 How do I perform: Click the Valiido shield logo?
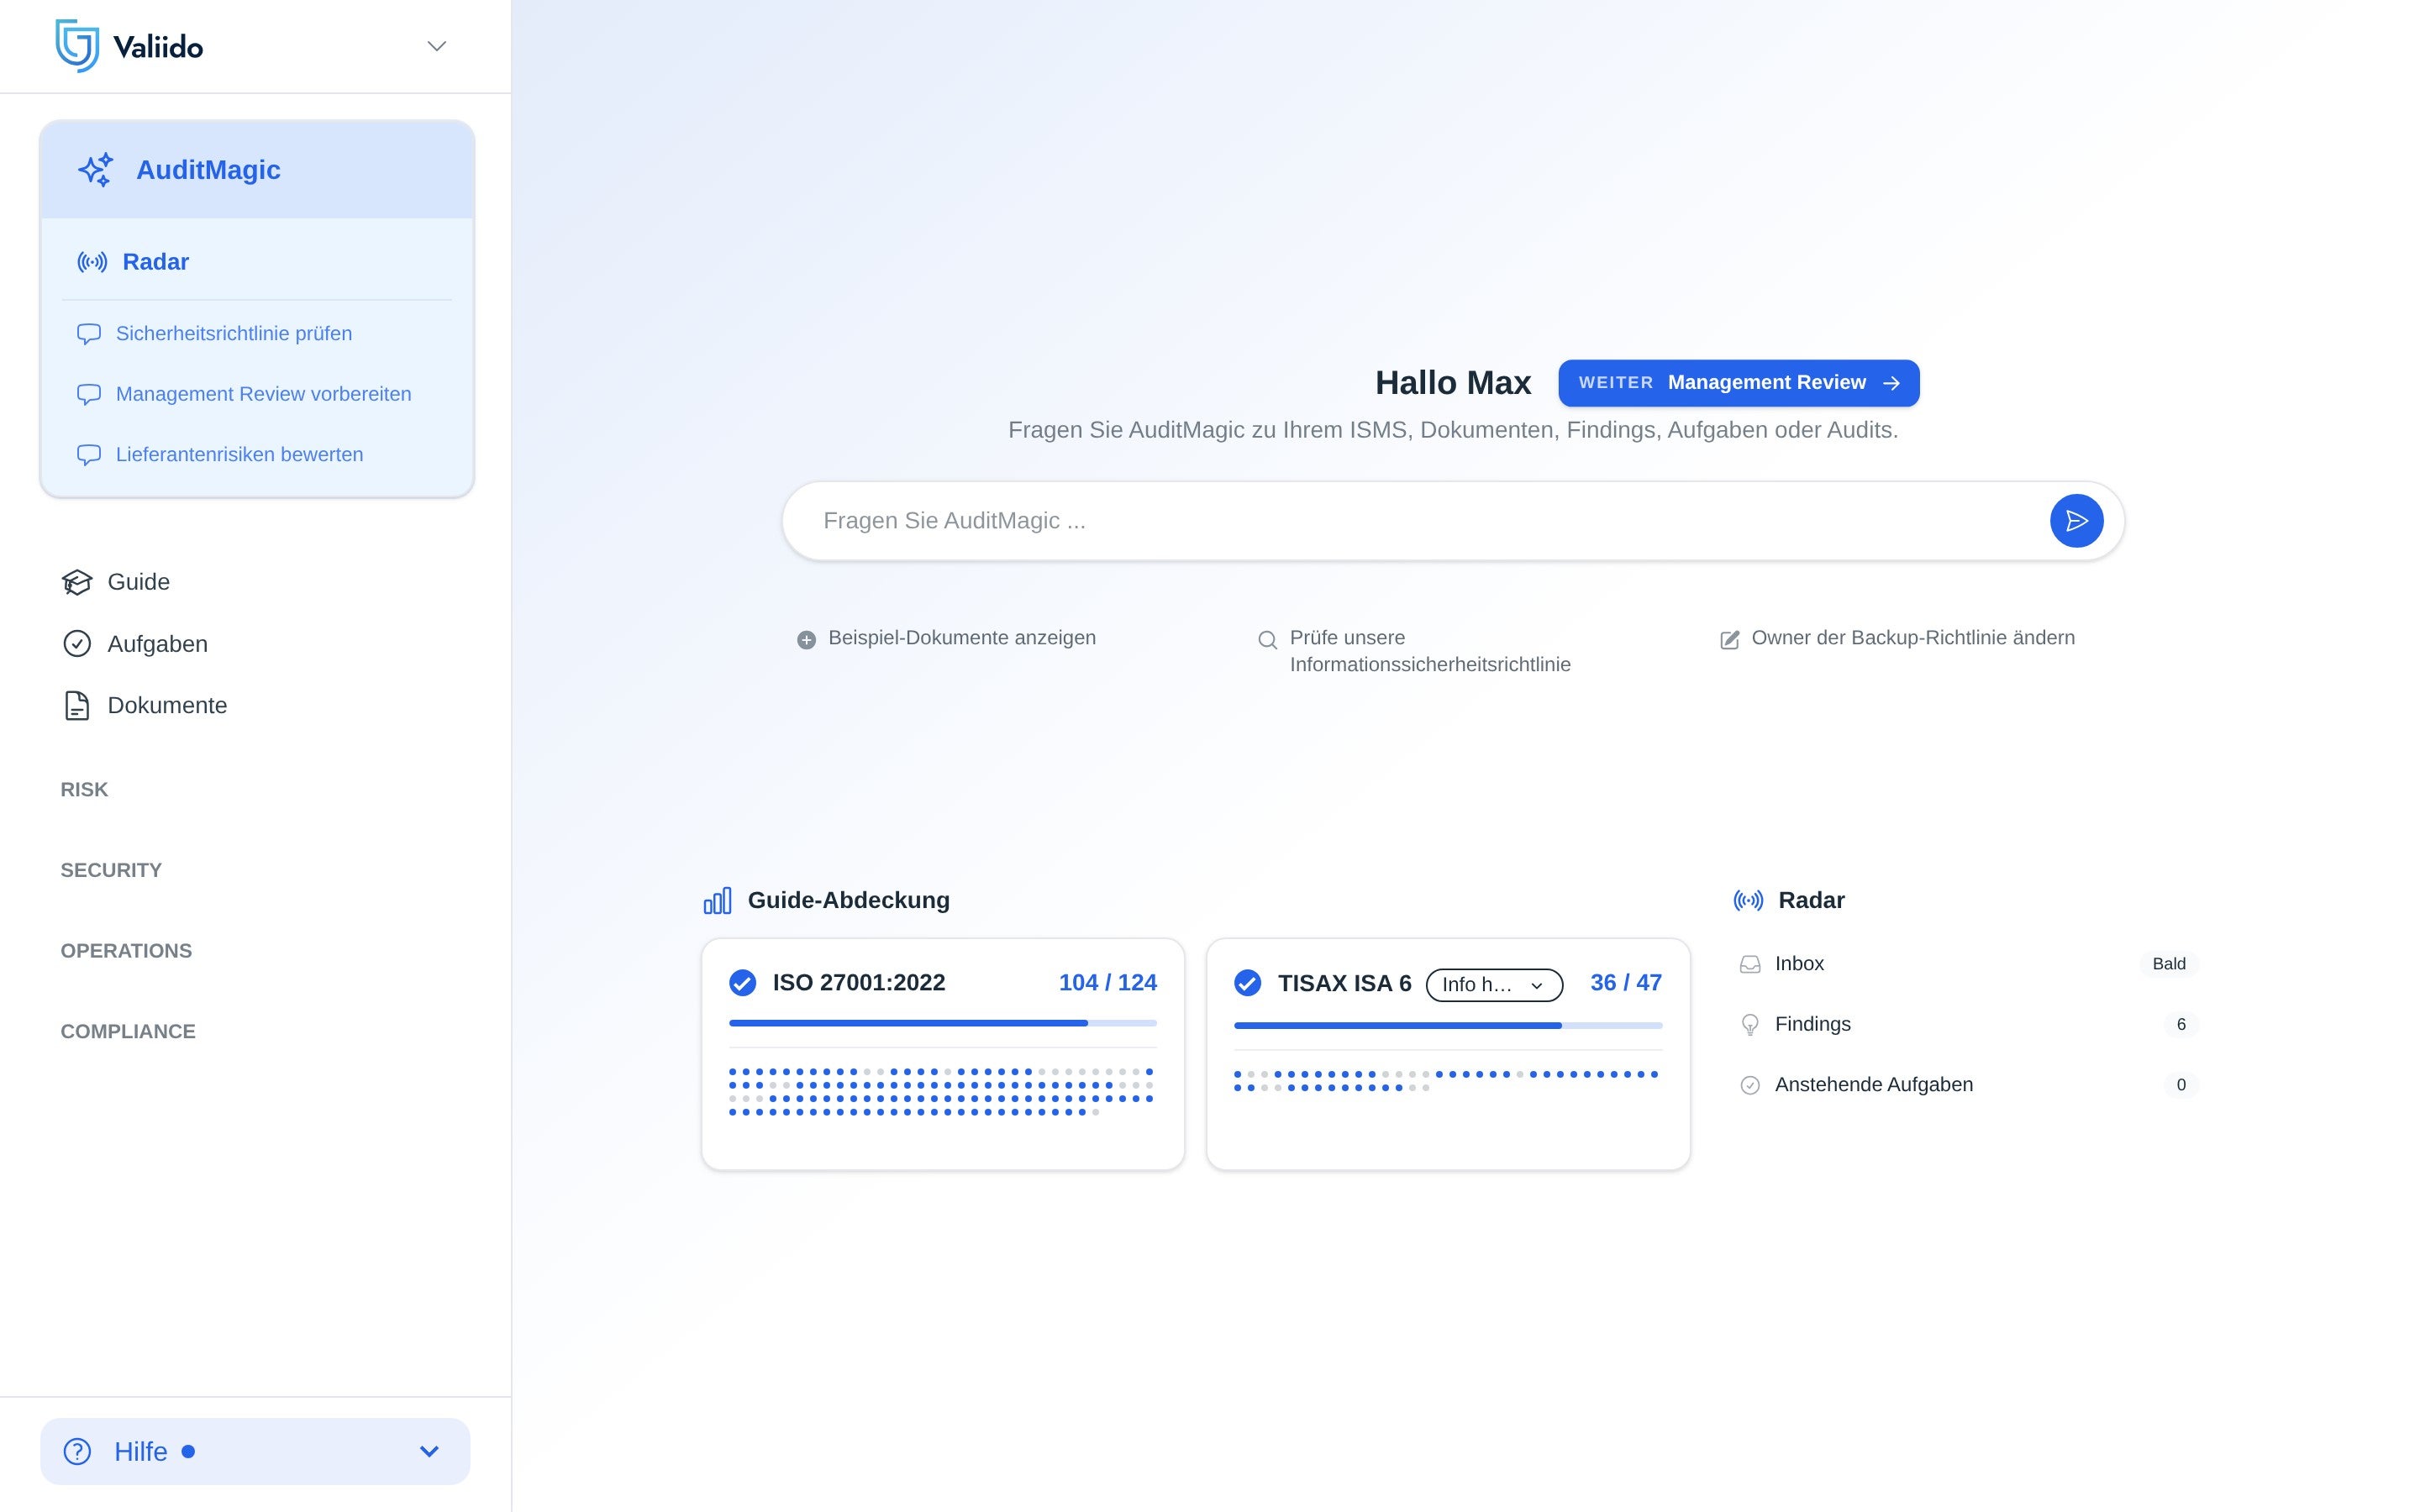[77, 46]
